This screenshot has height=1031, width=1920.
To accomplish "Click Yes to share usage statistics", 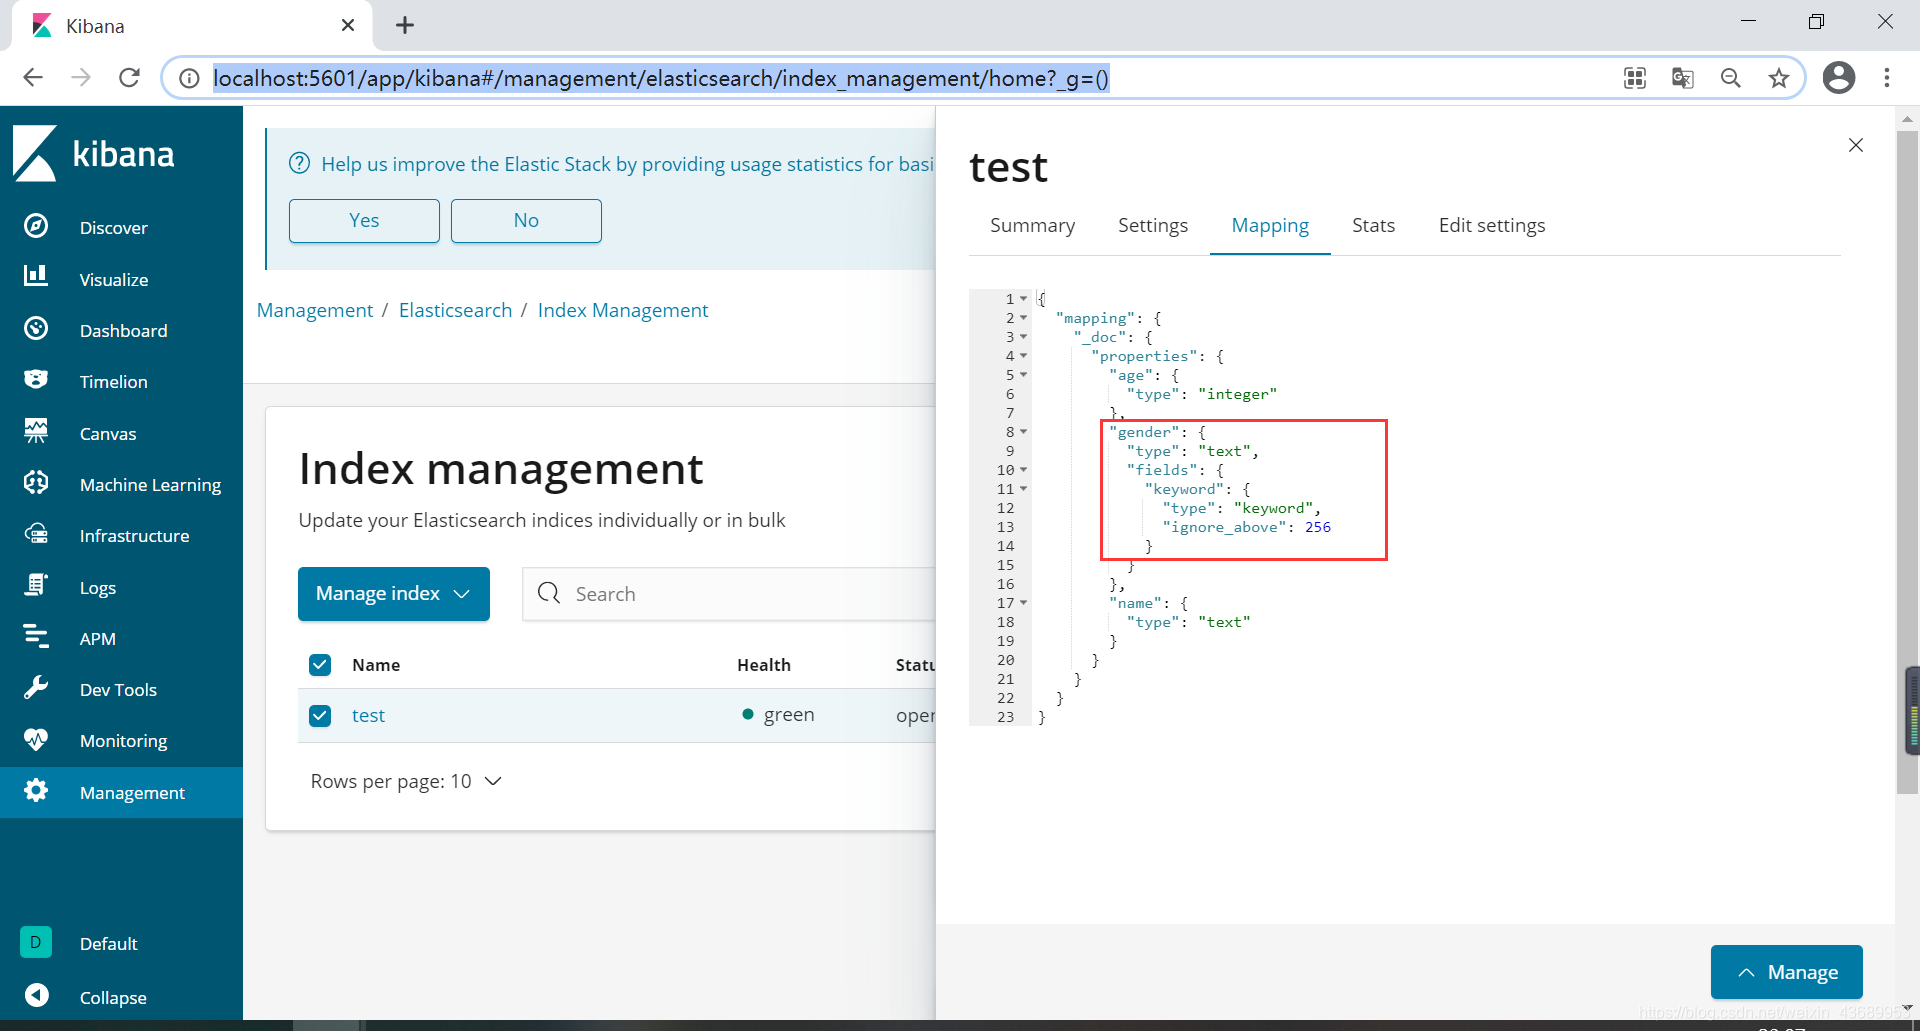I will [364, 221].
